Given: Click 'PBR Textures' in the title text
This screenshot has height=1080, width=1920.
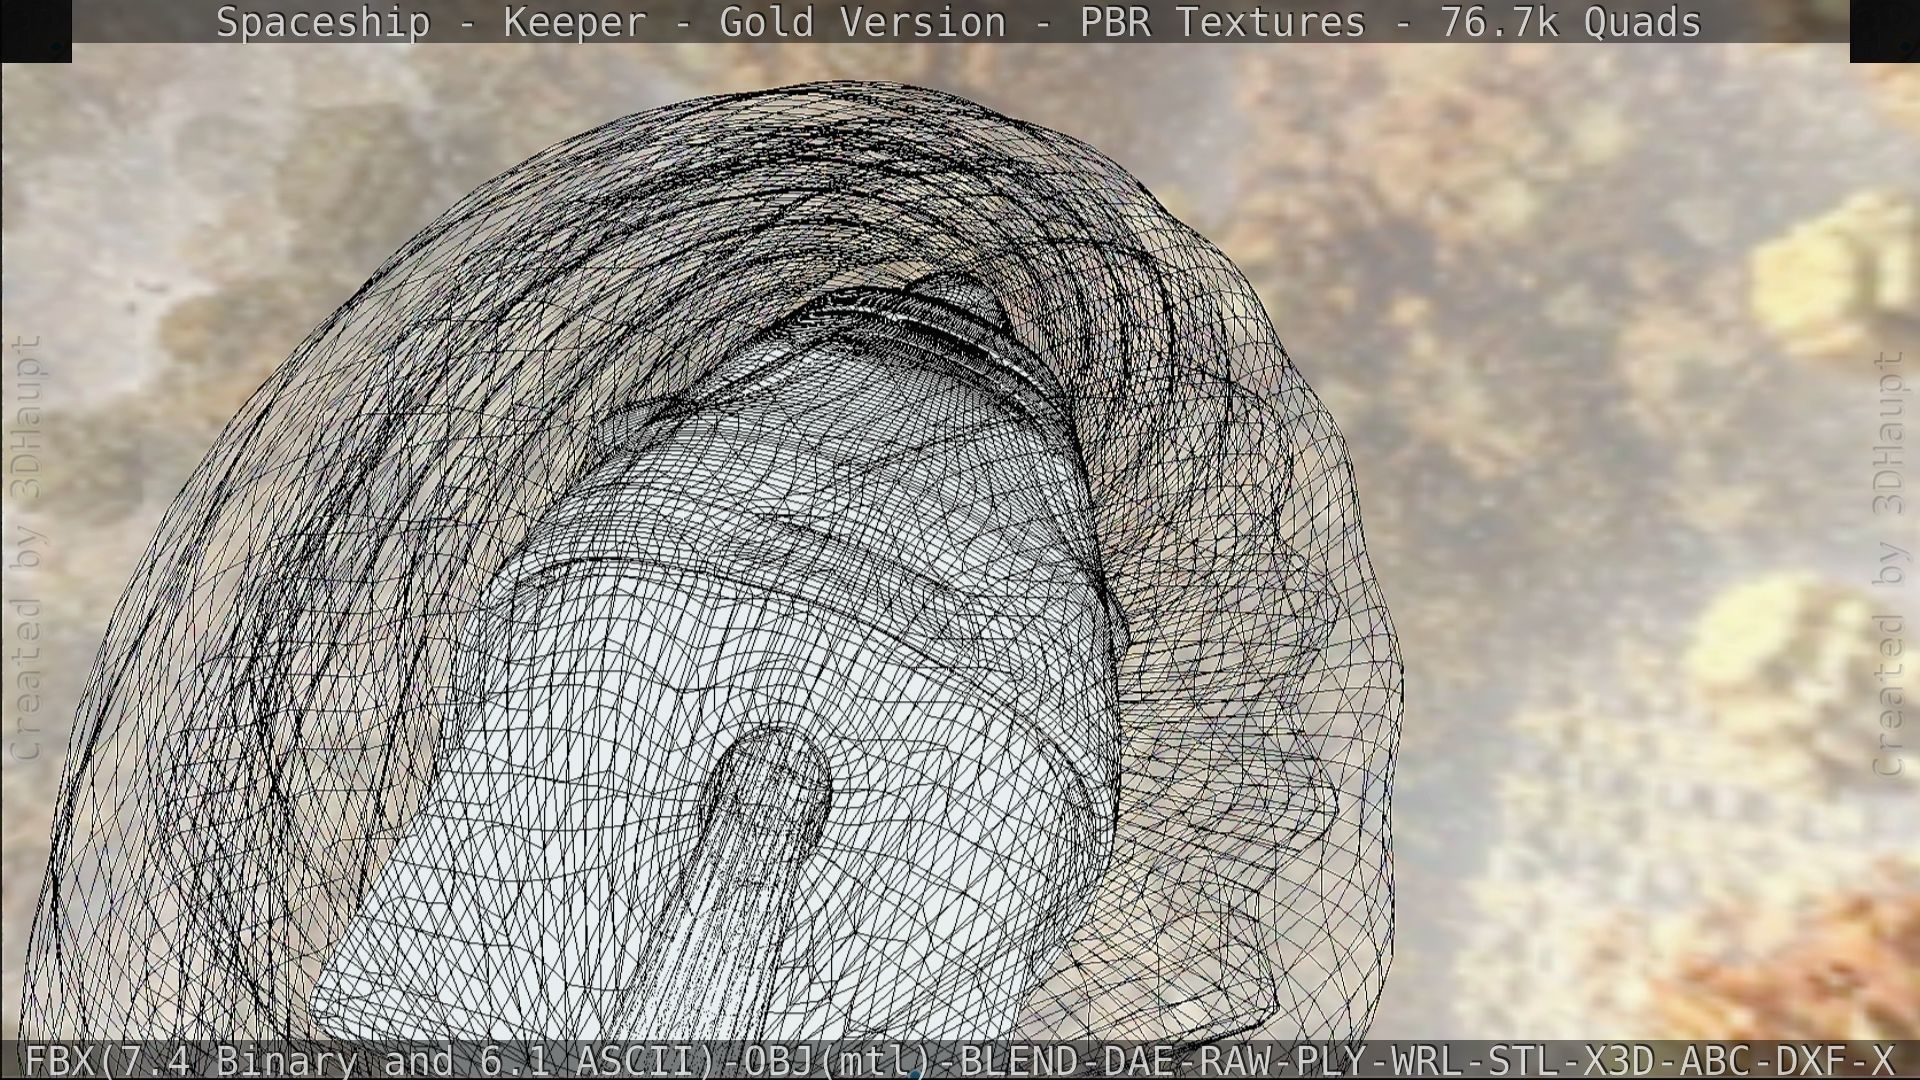Looking at the screenshot, I should pyautogui.click(x=1222, y=22).
